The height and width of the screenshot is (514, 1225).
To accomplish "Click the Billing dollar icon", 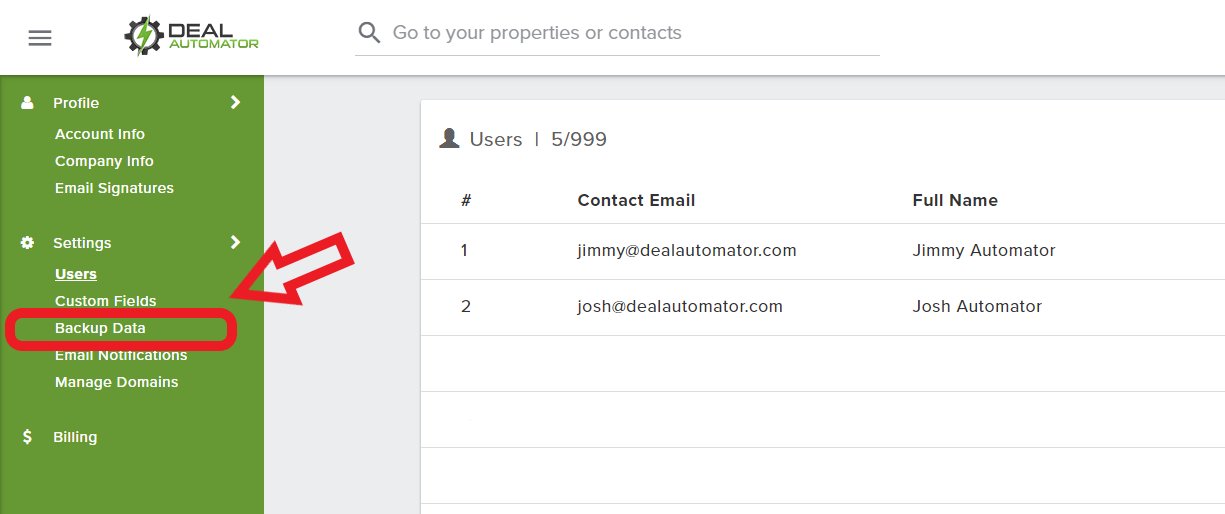I will [27, 437].
